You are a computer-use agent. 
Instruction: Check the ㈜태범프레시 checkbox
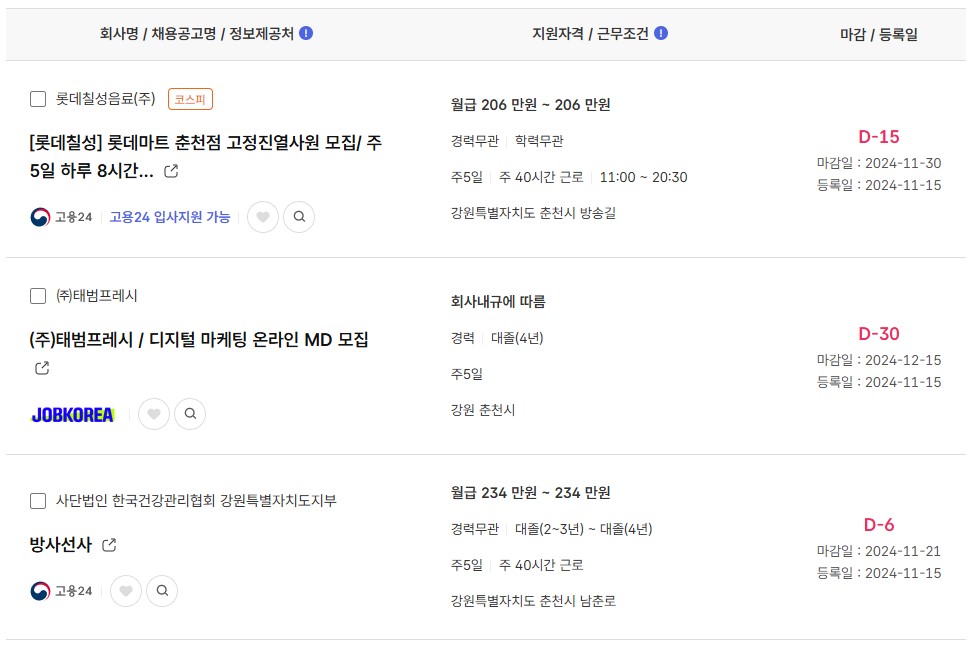tap(38, 296)
